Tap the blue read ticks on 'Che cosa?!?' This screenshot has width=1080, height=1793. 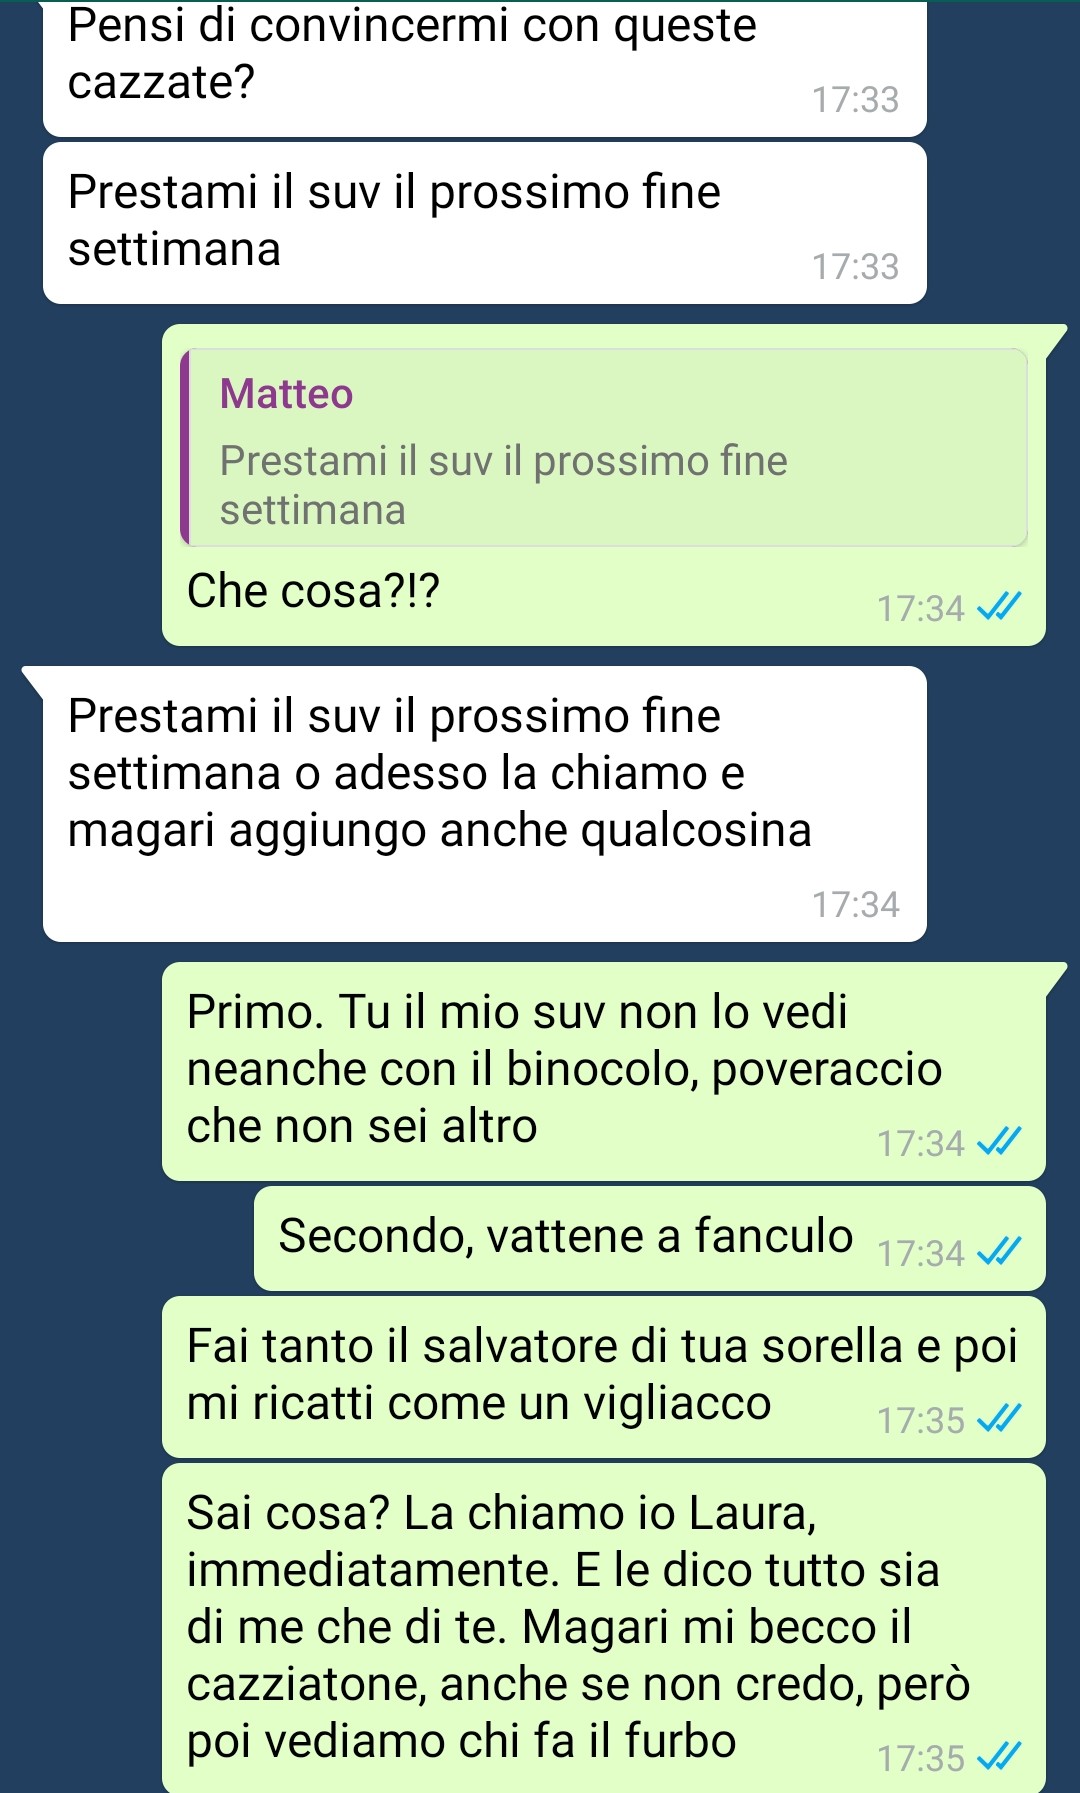pyautogui.click(x=999, y=607)
